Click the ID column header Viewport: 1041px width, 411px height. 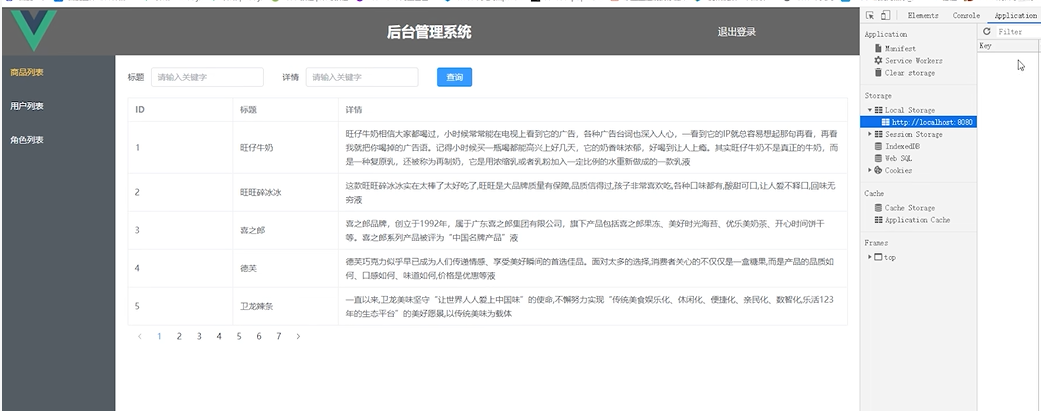(180, 110)
